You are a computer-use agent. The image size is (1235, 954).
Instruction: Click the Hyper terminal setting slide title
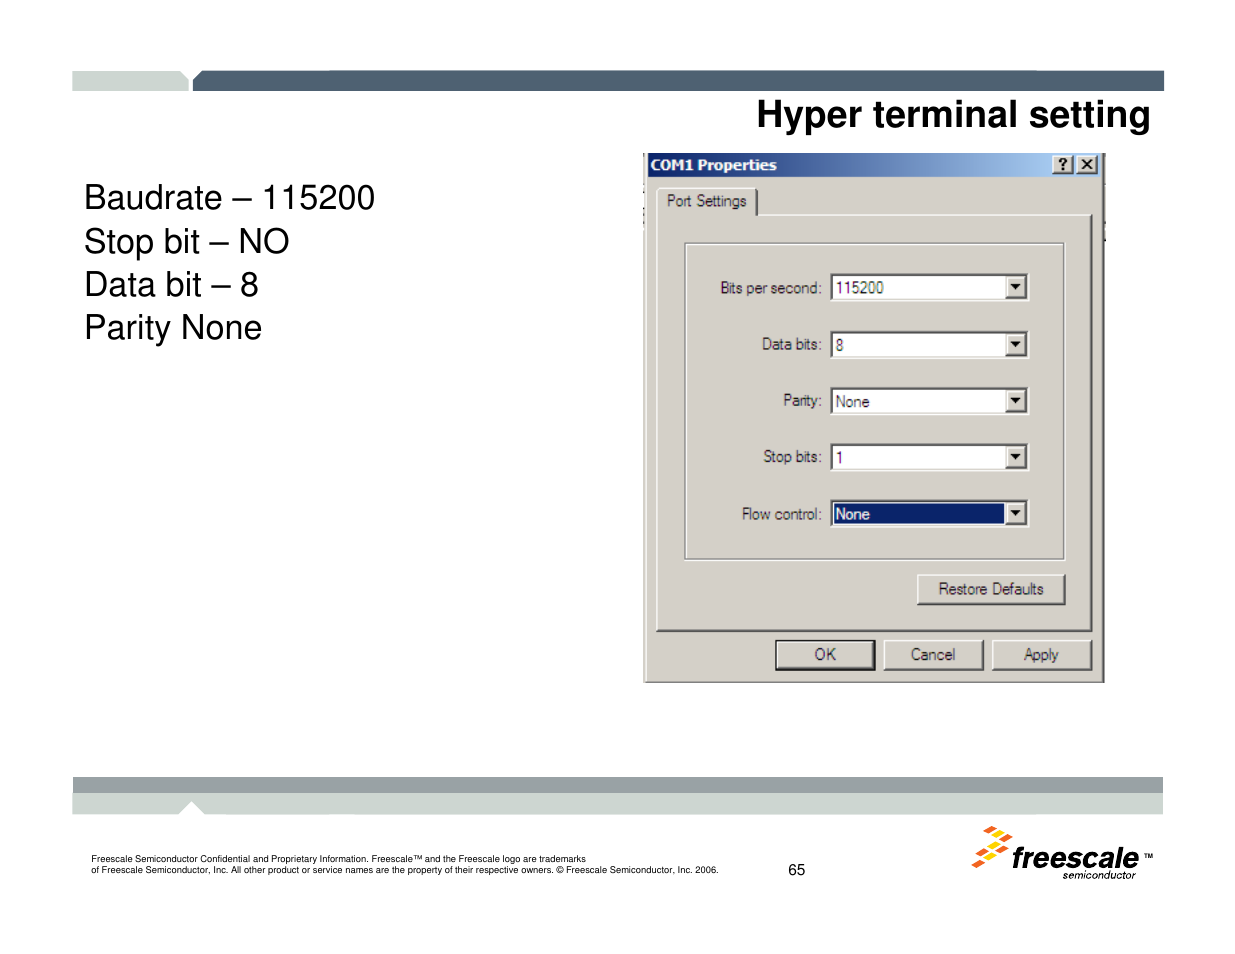[x=953, y=115]
